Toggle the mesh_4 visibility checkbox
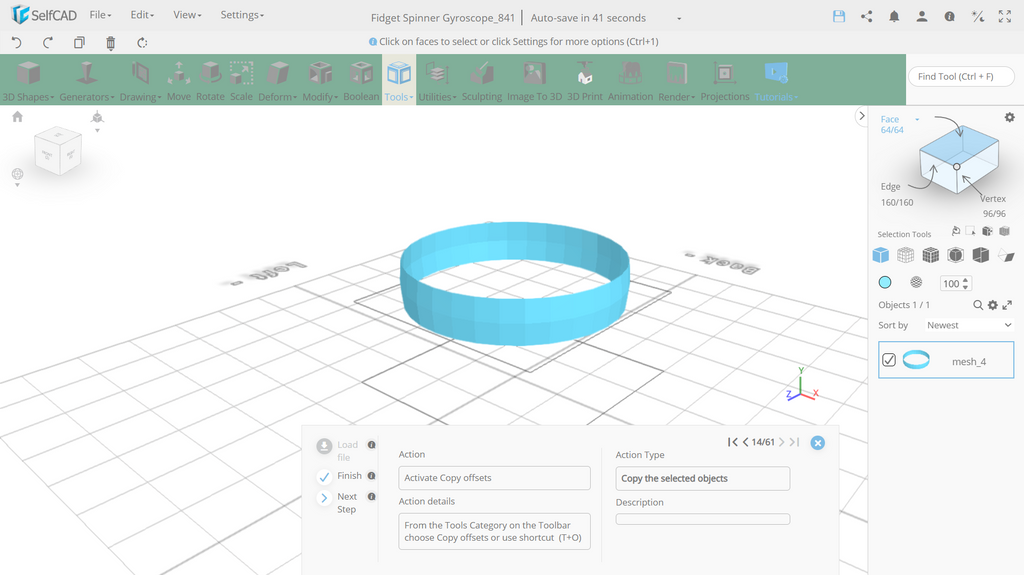Image resolution: width=1024 pixels, height=575 pixels. pos(889,360)
